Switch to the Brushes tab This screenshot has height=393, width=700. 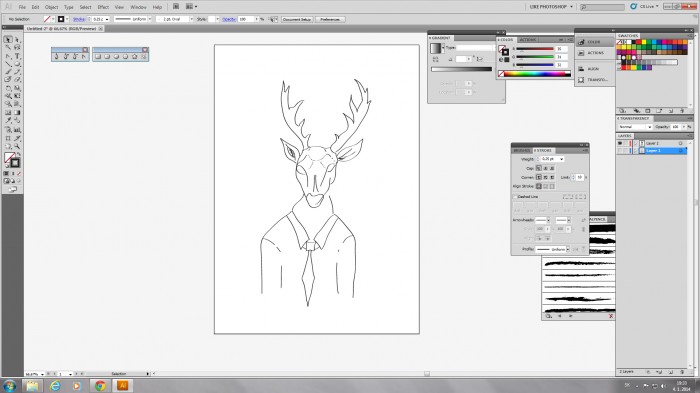(521, 151)
